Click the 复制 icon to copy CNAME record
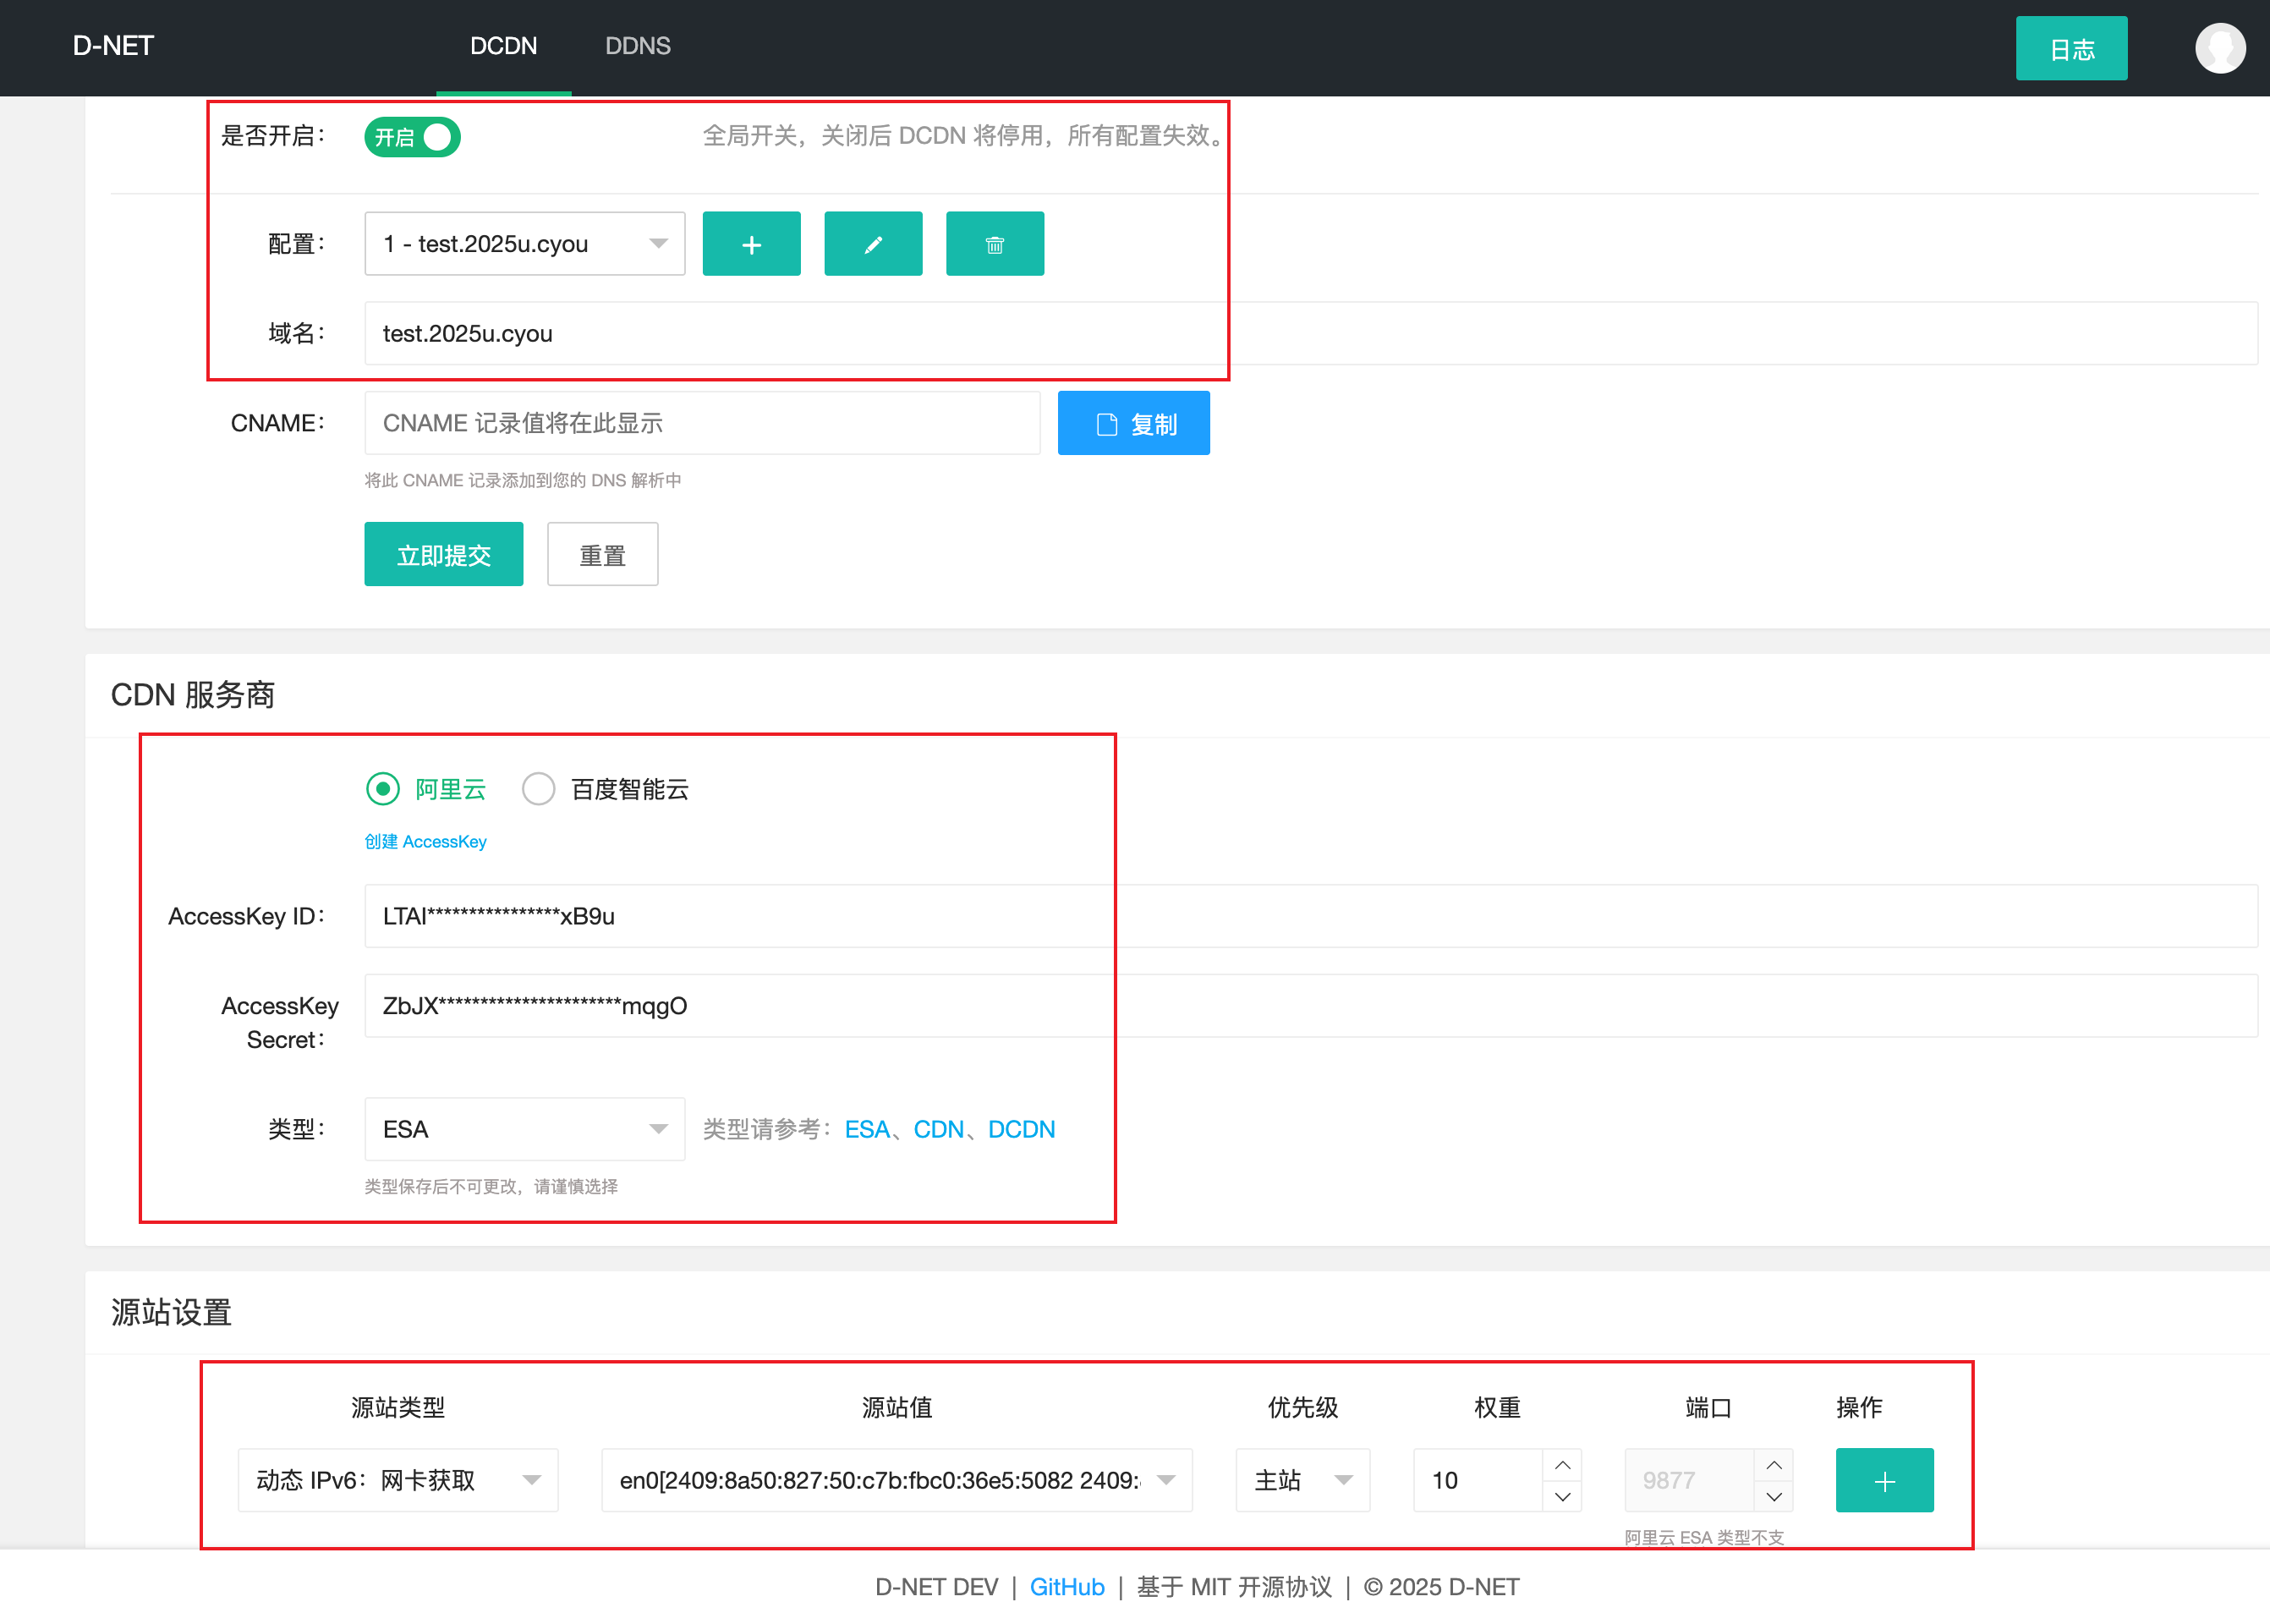Screen dimensions: 2270x1624 [x=1133, y=422]
